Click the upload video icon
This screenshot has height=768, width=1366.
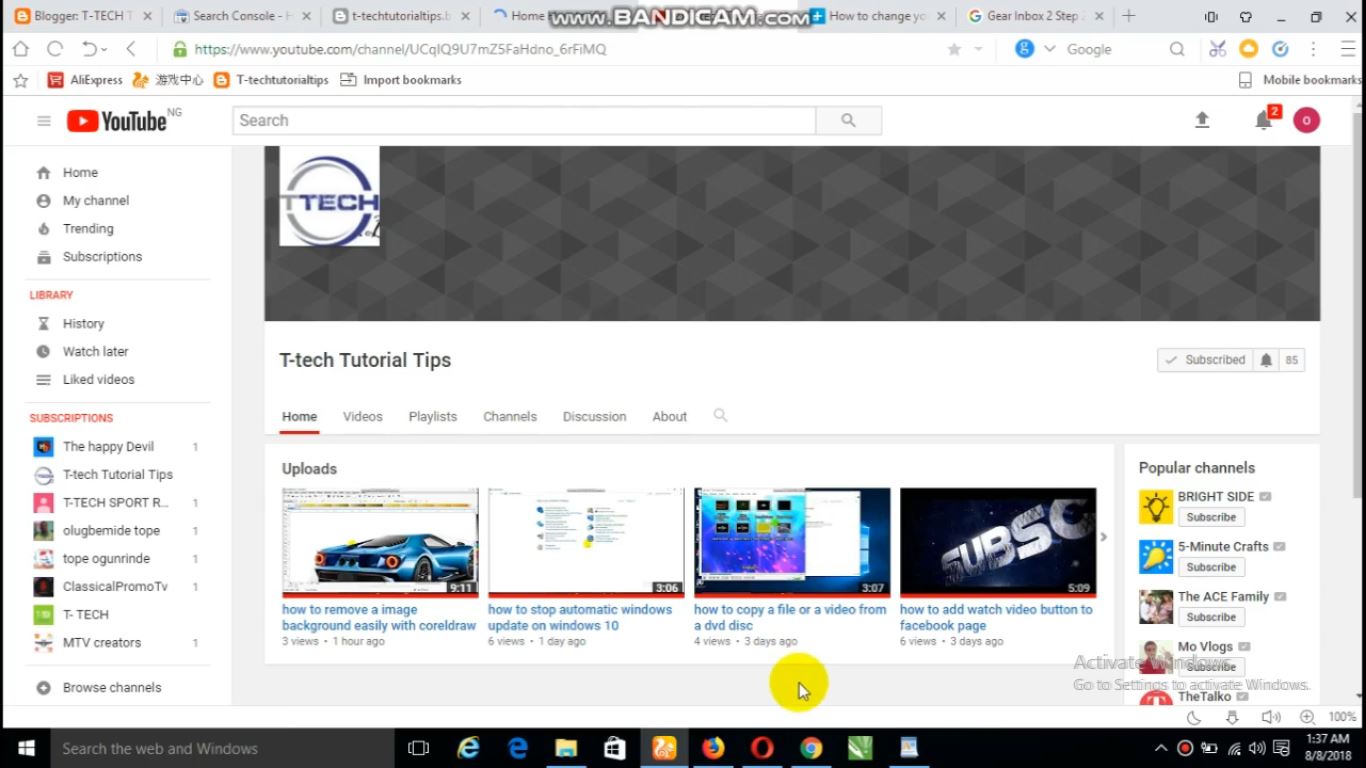[1202, 120]
